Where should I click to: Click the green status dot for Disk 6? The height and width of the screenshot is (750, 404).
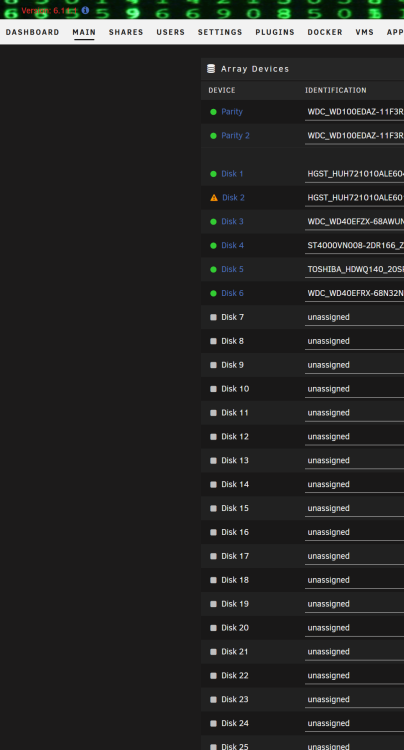(x=213, y=294)
